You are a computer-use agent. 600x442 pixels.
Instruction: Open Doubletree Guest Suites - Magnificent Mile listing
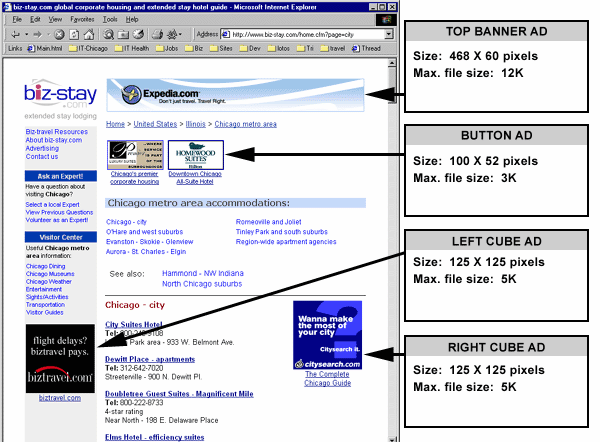[179, 394]
